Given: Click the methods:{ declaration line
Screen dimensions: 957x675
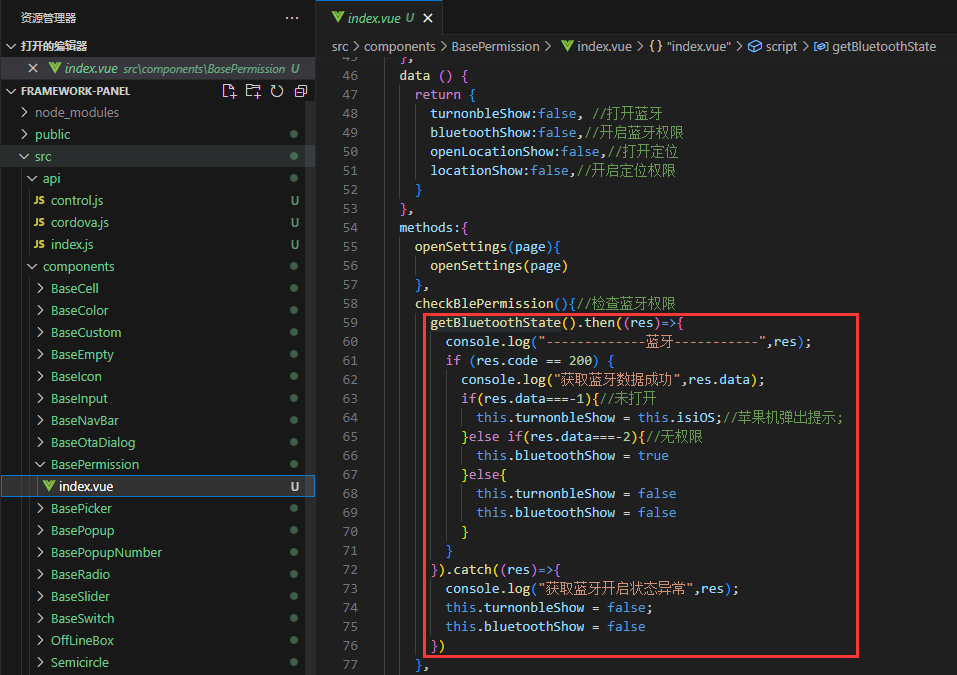Looking at the screenshot, I should coord(433,228).
